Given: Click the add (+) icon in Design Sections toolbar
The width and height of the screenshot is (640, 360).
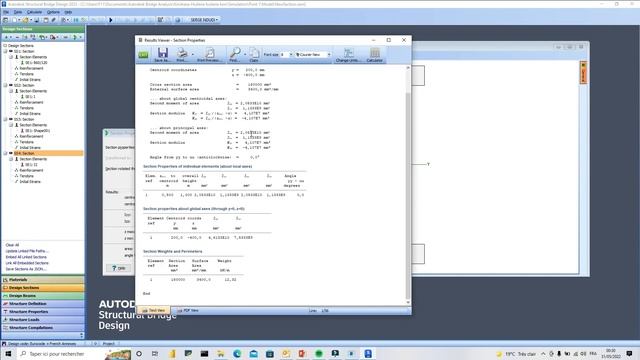Looking at the screenshot, I should coord(6,37).
